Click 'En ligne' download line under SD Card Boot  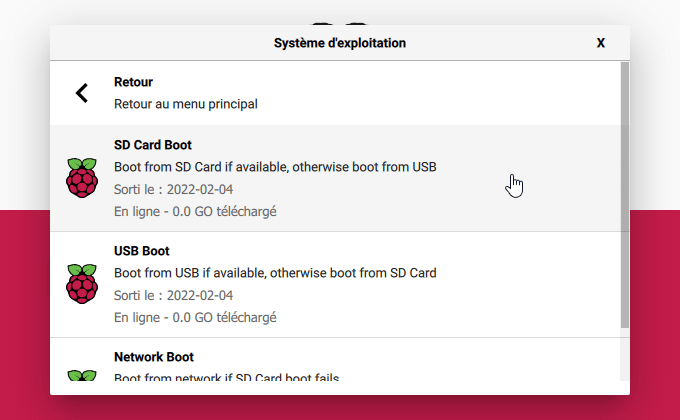tap(195, 212)
